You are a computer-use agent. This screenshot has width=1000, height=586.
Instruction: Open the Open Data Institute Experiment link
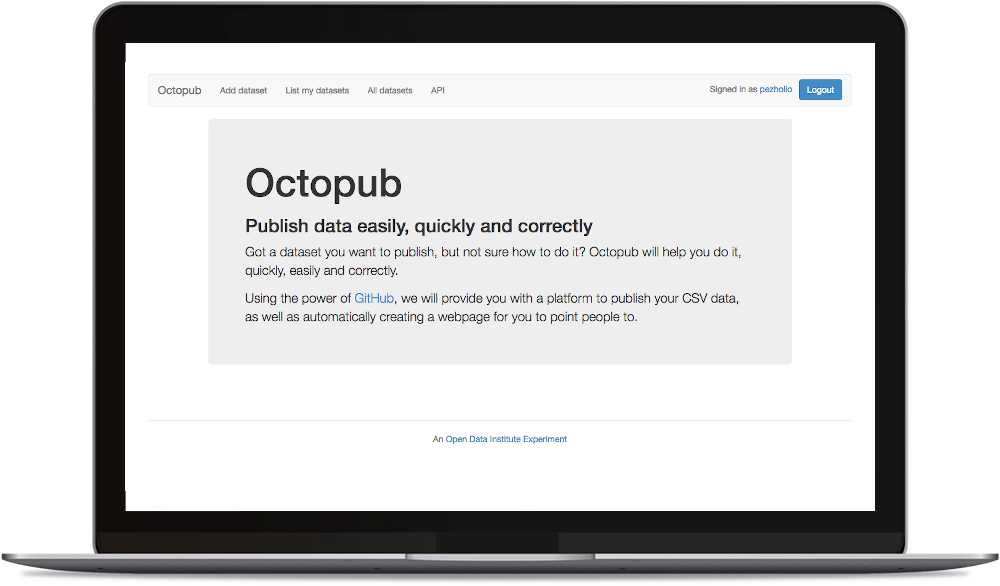click(x=506, y=439)
